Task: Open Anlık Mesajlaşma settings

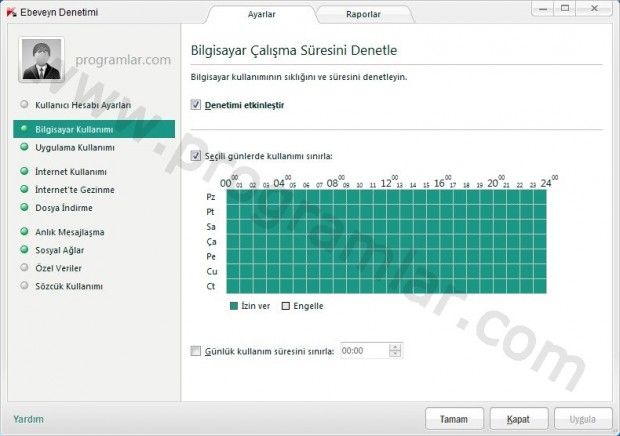Action: pos(70,232)
